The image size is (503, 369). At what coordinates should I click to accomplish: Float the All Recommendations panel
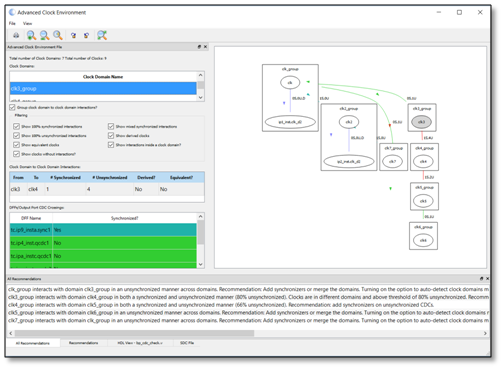(x=481, y=279)
